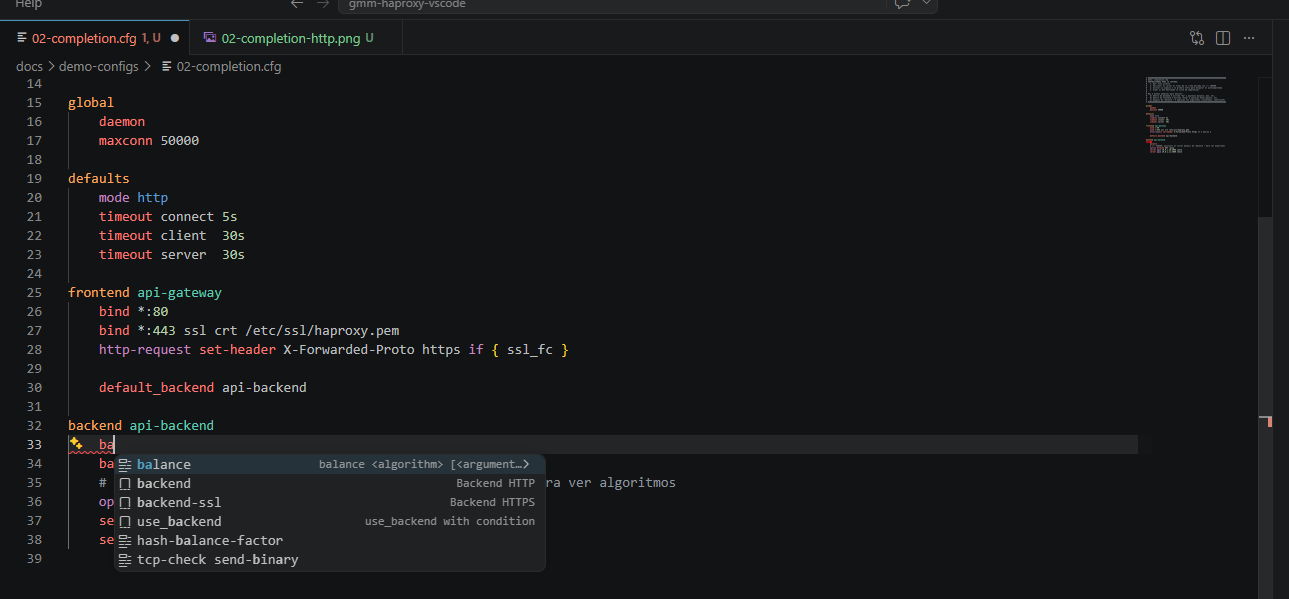Select the tcp-check send-binary suggestion
The height and width of the screenshot is (599, 1289).
pos(211,559)
